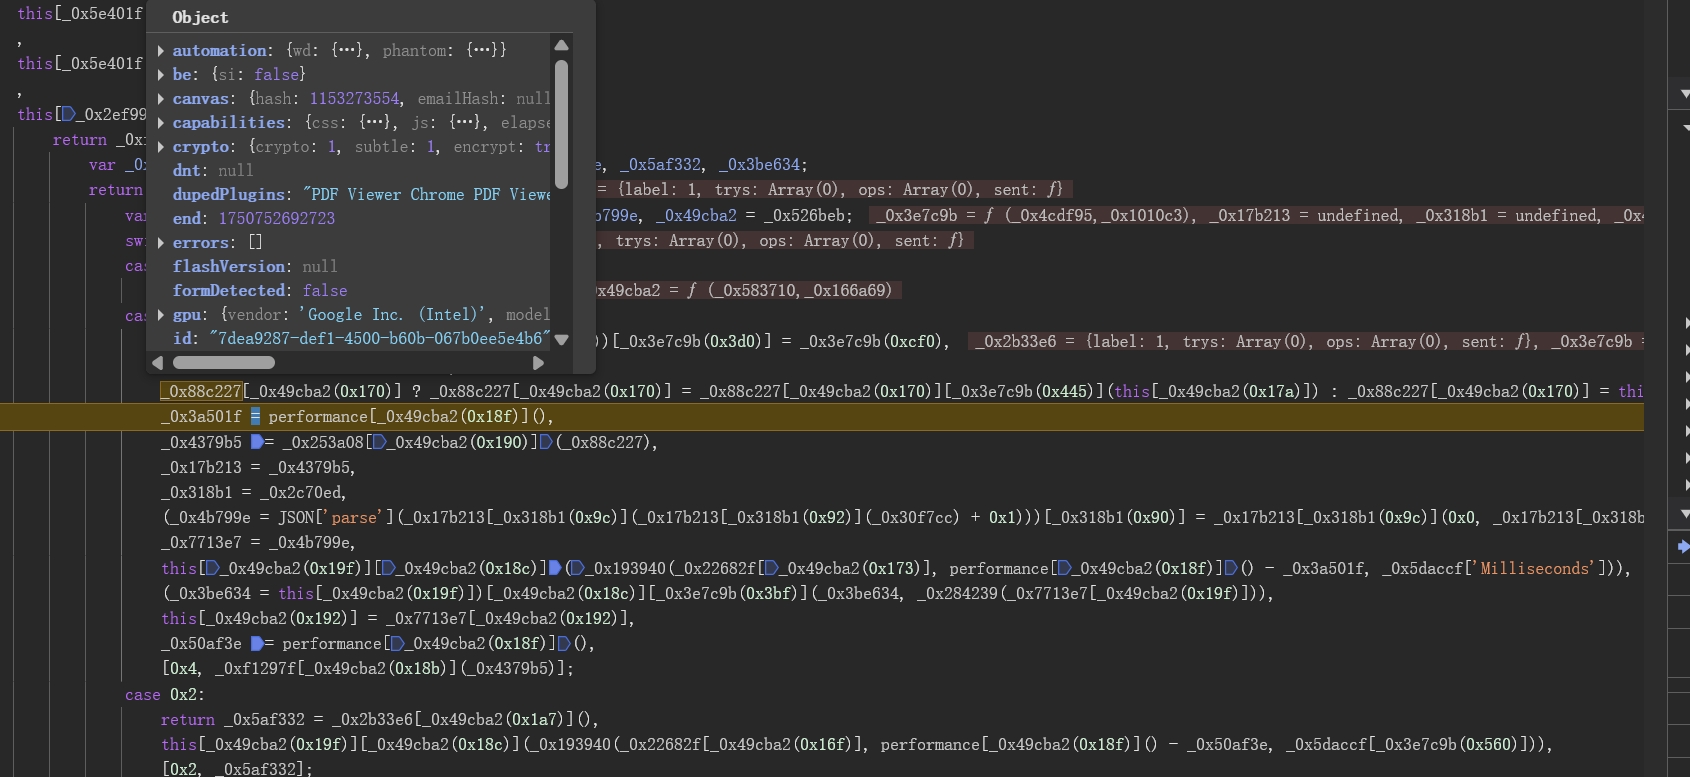1690x777 pixels.
Task: Click the inline breakpoint marker after _0x4379b5
Action: pos(257,442)
